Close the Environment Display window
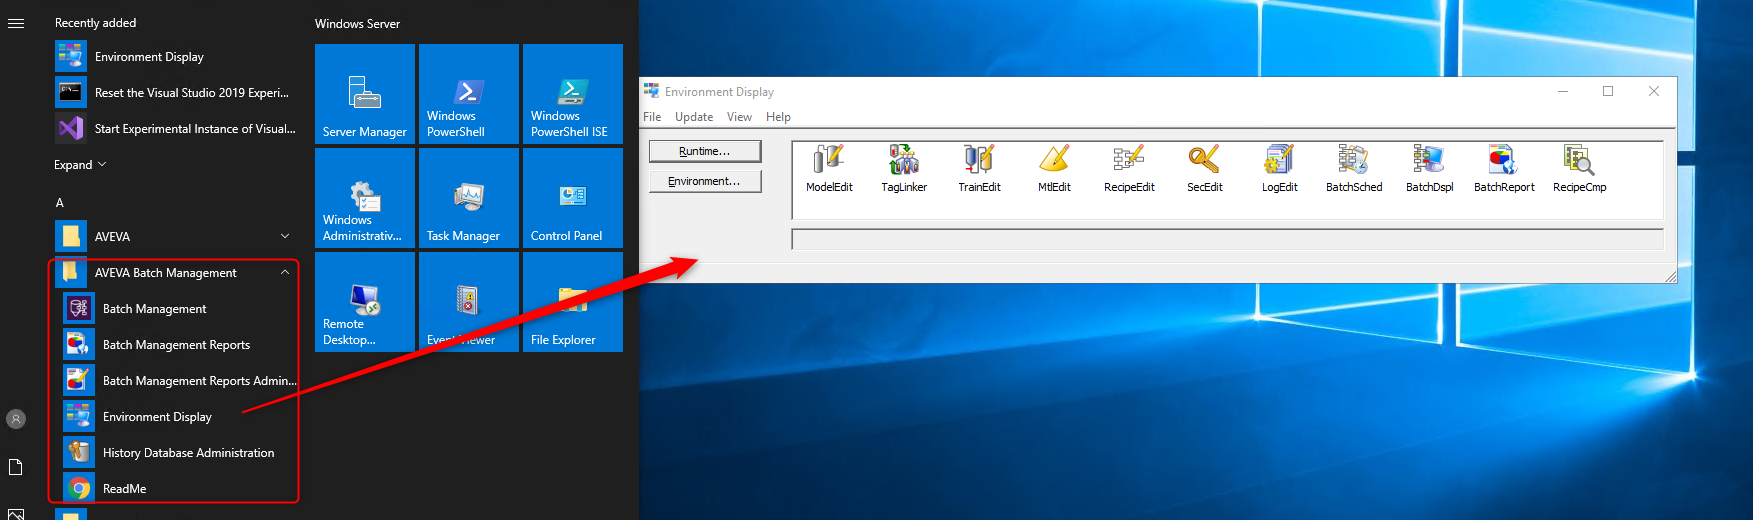The height and width of the screenshot is (520, 1753). 1654,91
